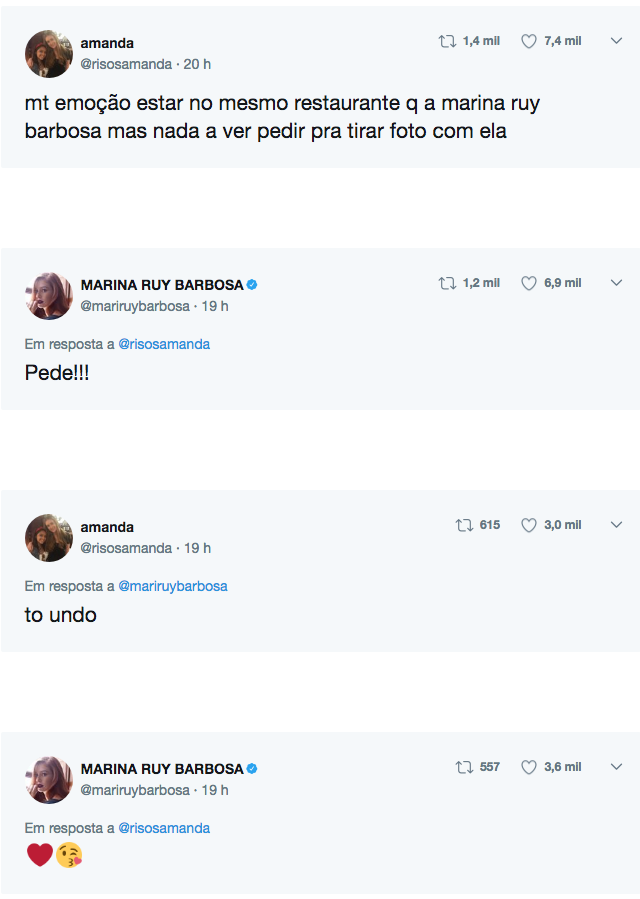The height and width of the screenshot is (899, 640).
Task: Open the "20 h" timestamp of amanda's tweet
Action: pos(197,64)
